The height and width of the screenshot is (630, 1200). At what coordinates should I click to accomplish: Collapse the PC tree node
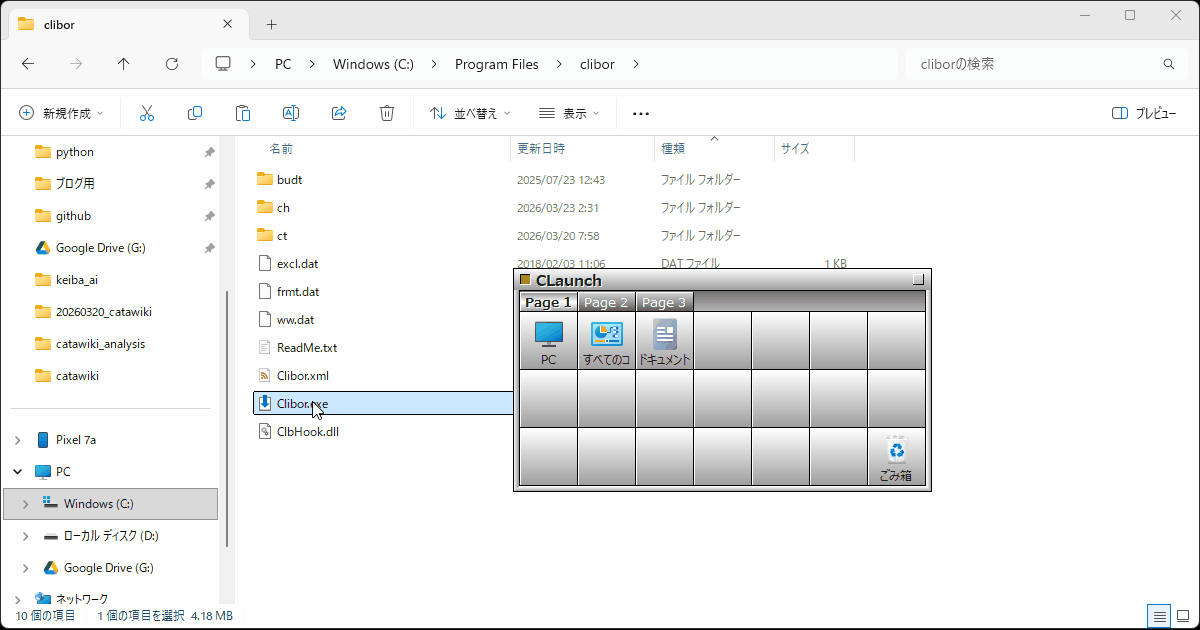tap(17, 472)
